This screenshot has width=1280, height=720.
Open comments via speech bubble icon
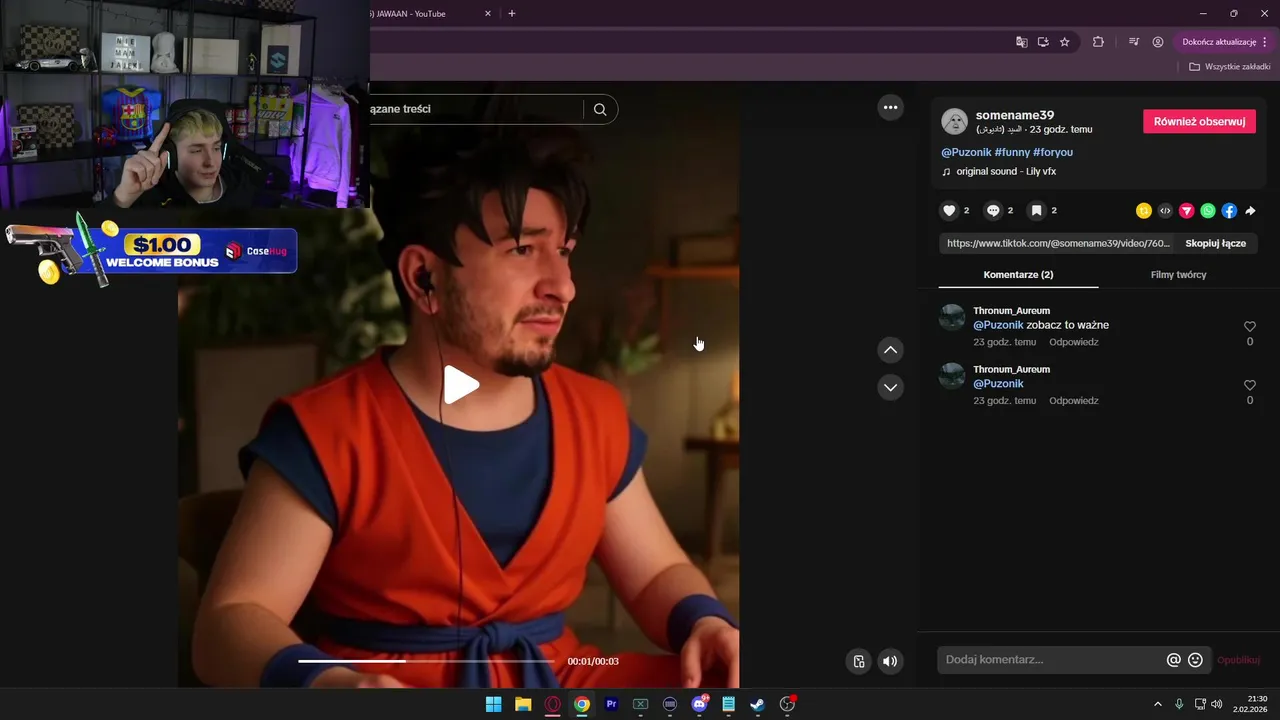pyautogui.click(x=993, y=210)
